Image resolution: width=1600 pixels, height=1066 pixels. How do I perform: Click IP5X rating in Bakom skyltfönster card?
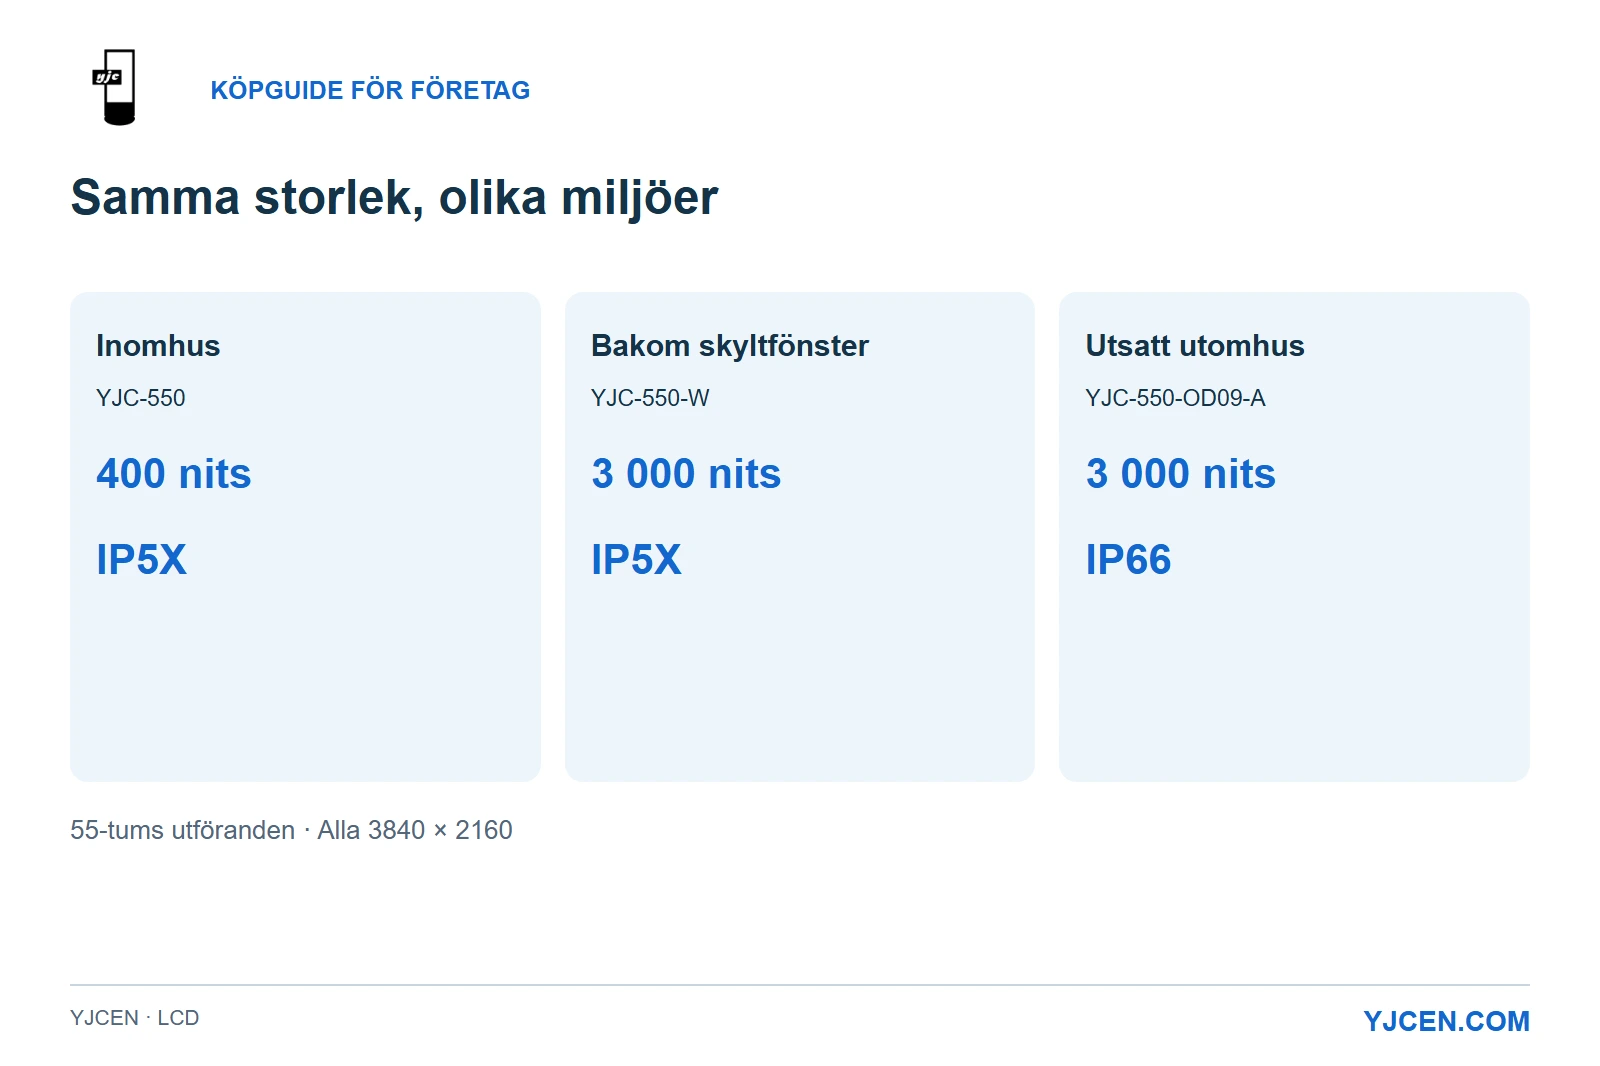(636, 560)
